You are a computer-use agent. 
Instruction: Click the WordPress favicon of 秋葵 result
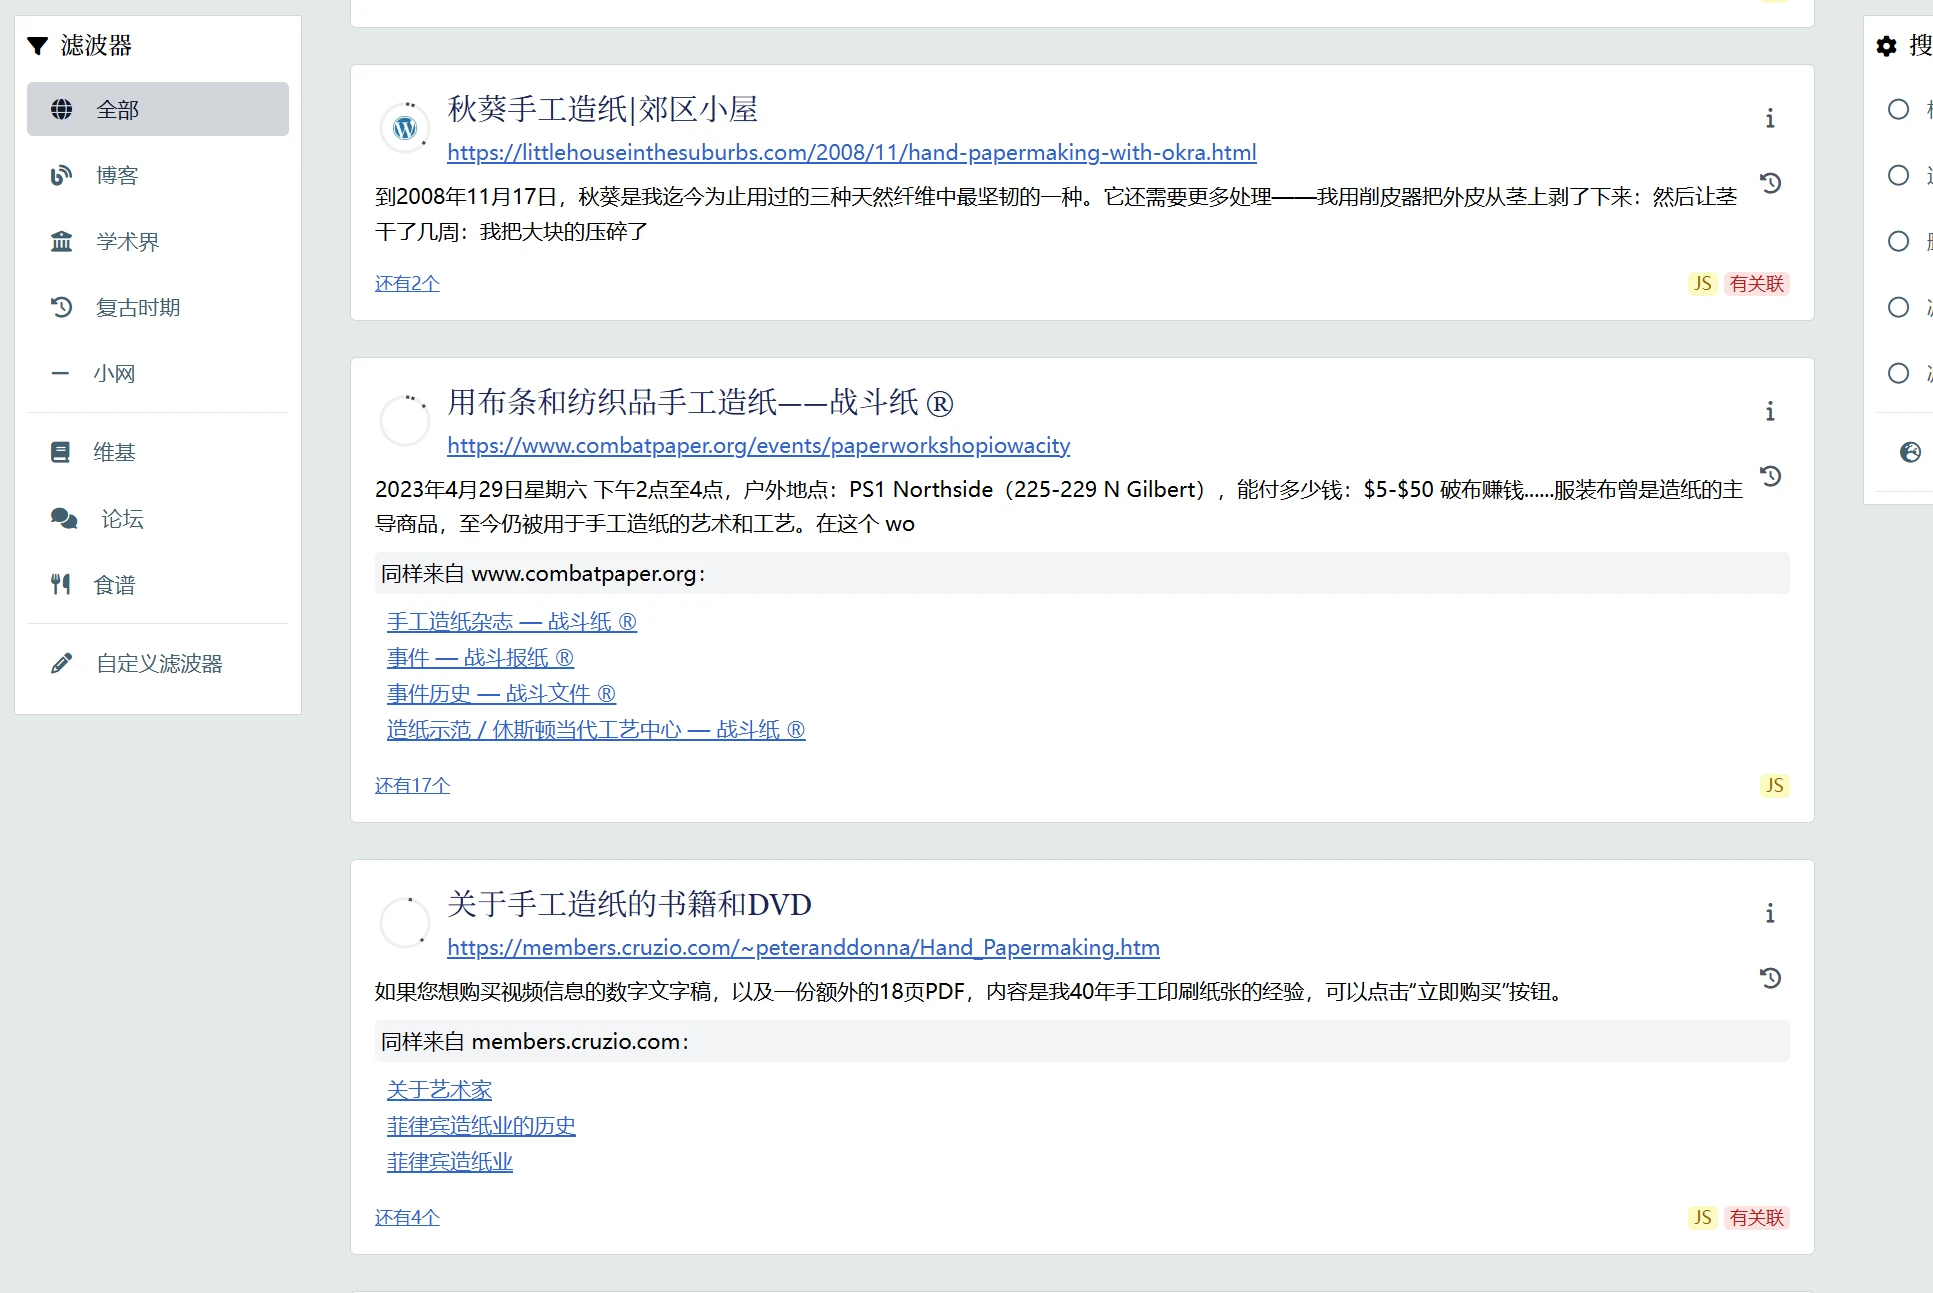point(405,128)
